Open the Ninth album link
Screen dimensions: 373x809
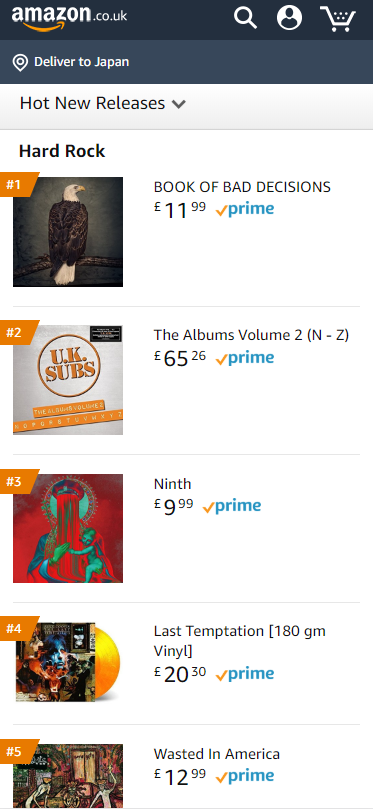pos(172,484)
